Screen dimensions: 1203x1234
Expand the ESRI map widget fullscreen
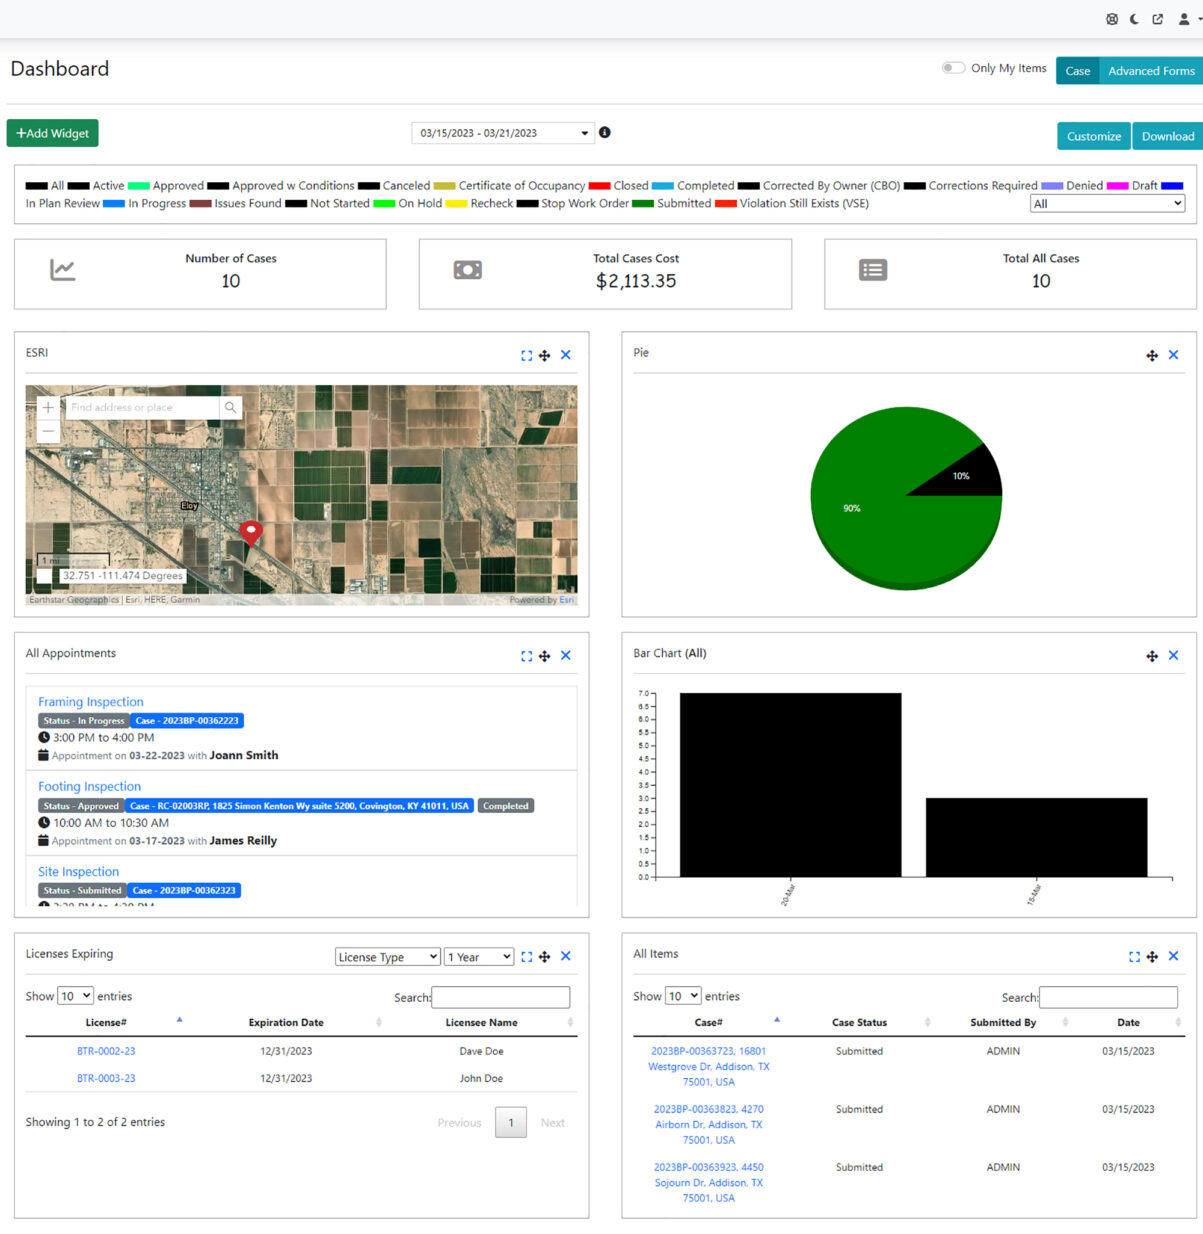pos(526,356)
